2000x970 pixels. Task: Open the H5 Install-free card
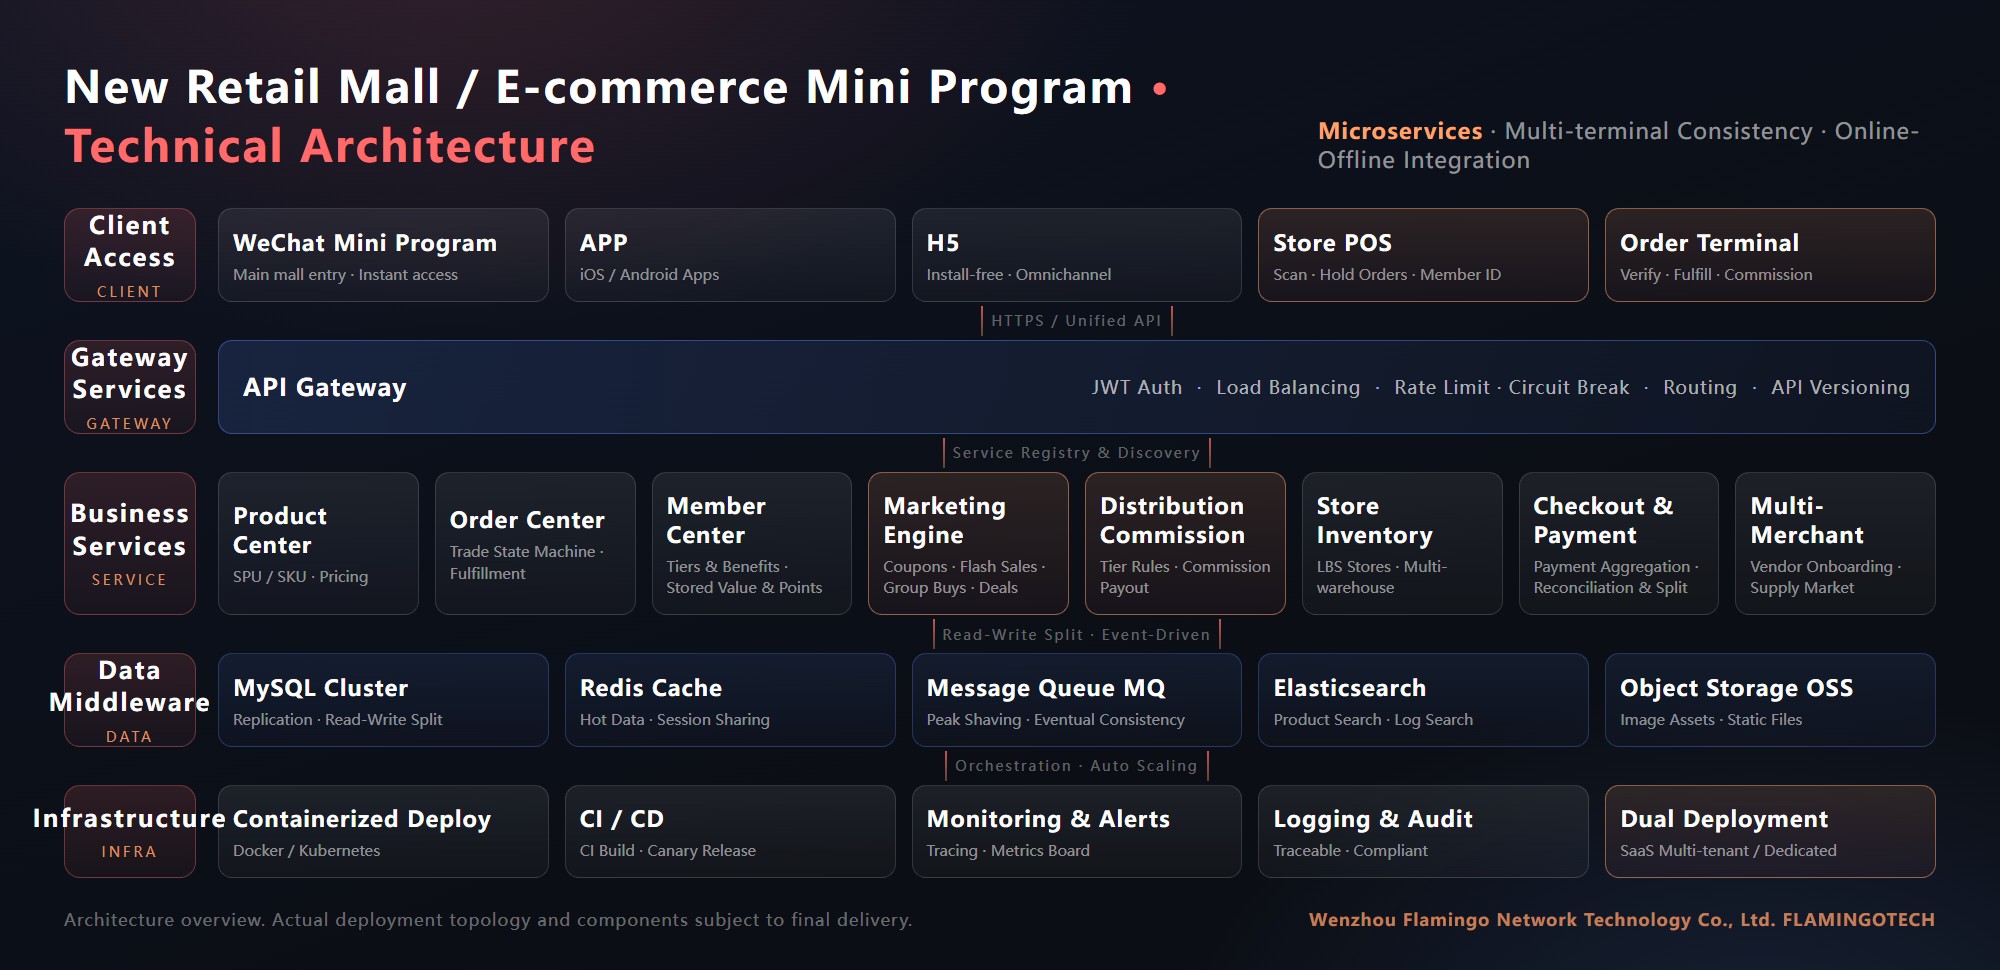1076,255
